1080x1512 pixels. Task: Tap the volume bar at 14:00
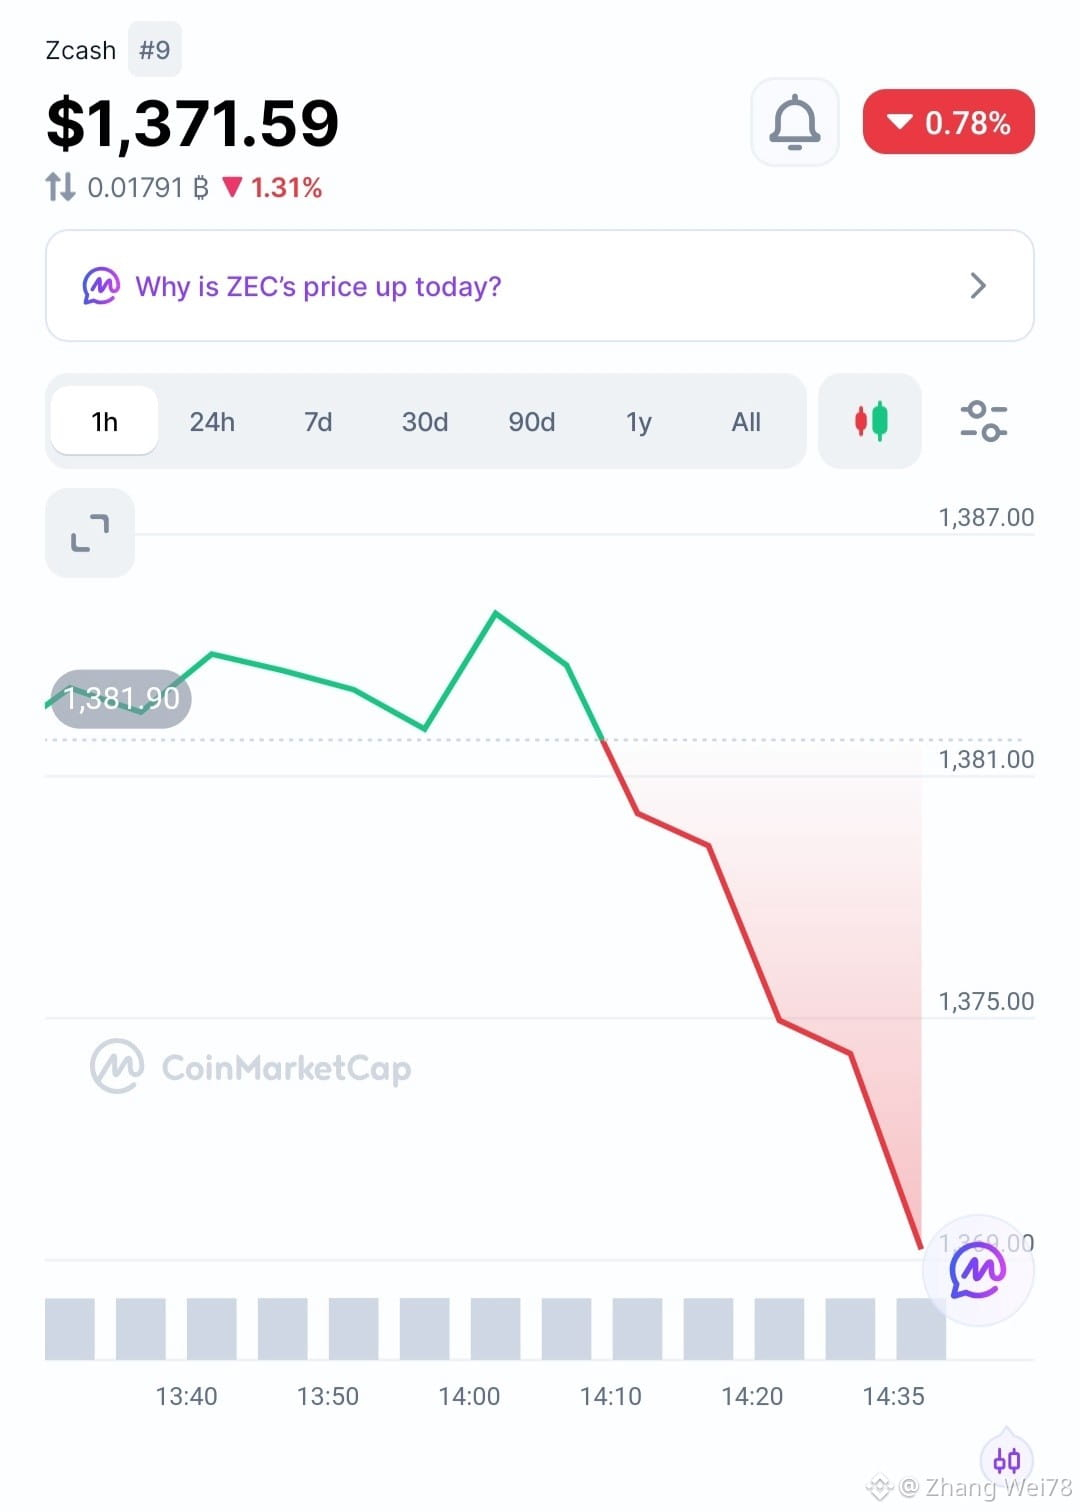(495, 1329)
